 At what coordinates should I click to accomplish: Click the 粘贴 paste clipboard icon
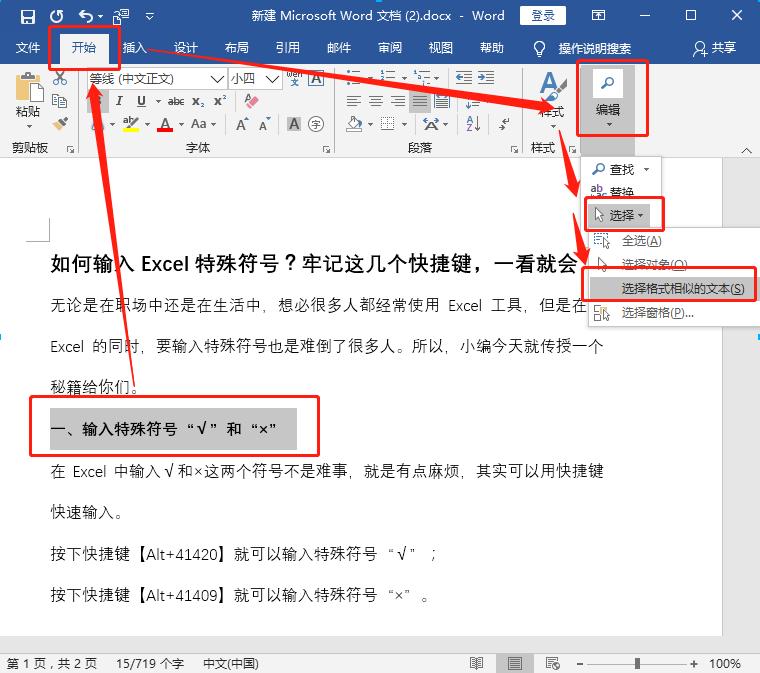[29, 88]
